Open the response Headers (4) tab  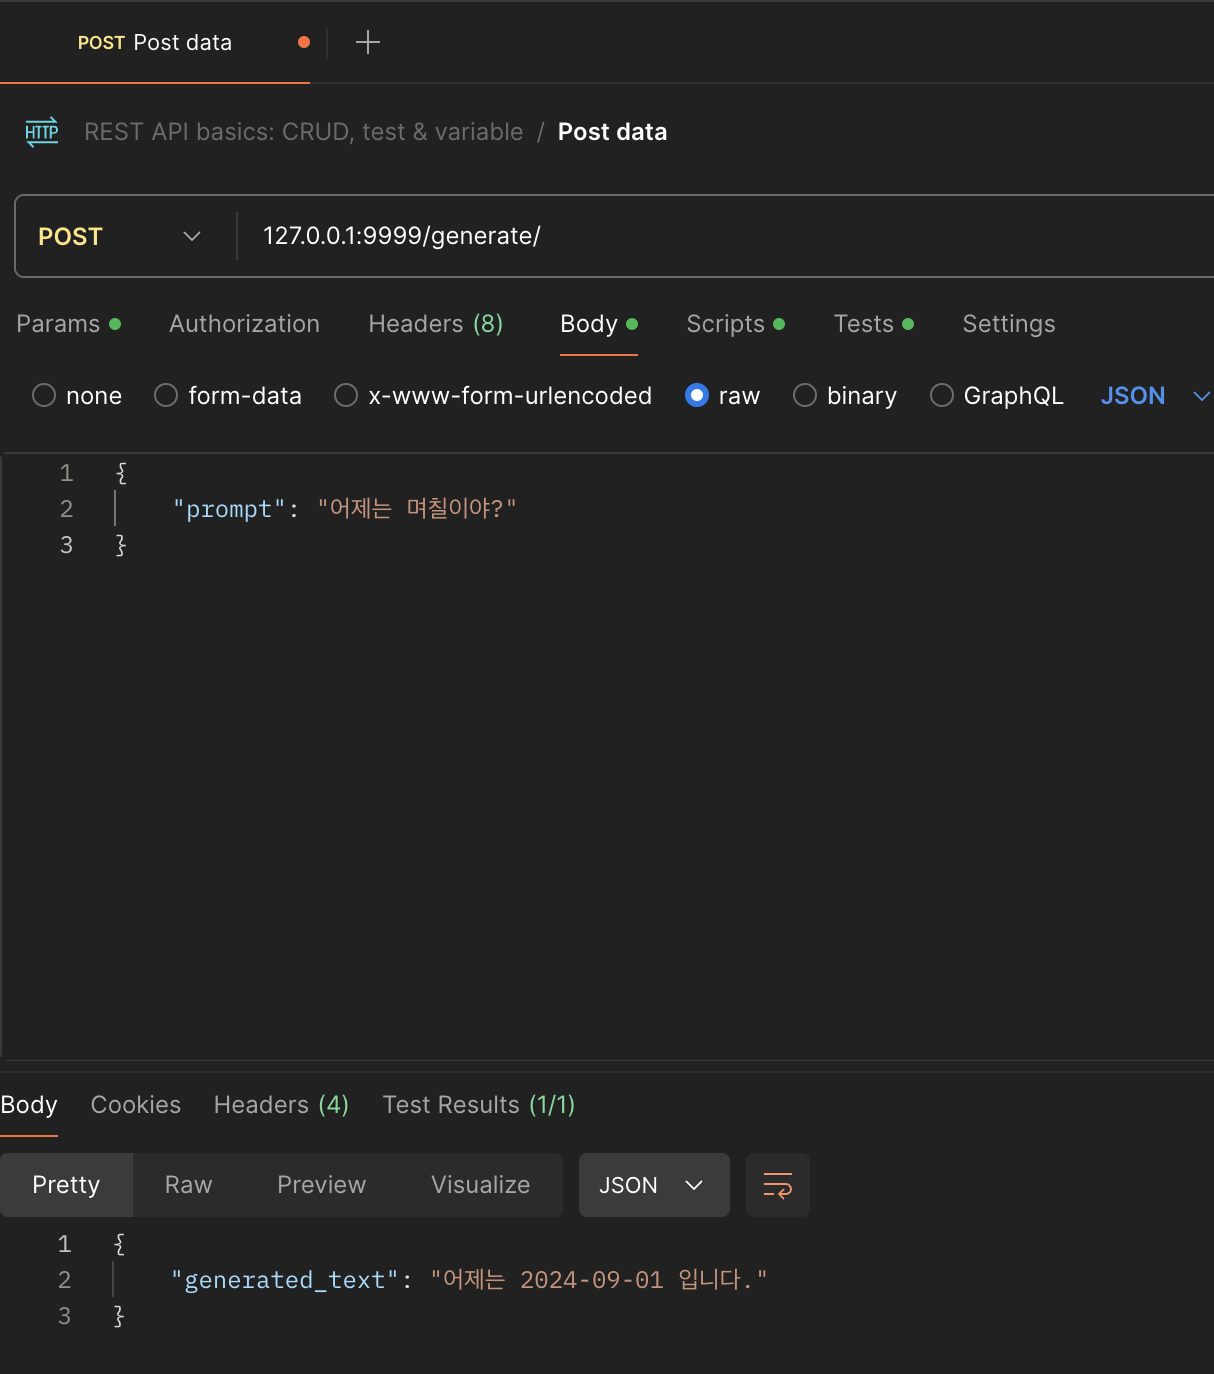[281, 1105]
